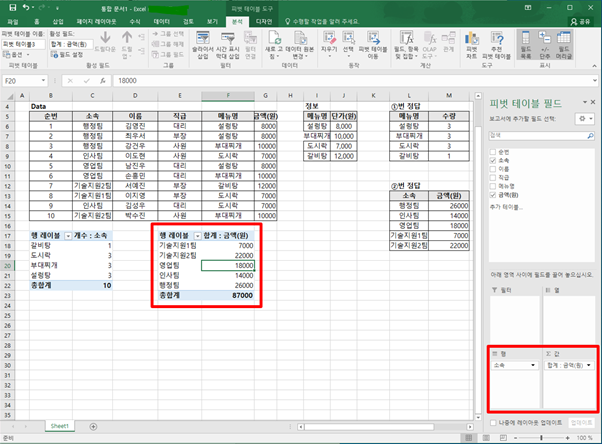Uncheck the 소속 field checkbox
Image resolution: width=602 pixels, height=444 pixels.
493,161
